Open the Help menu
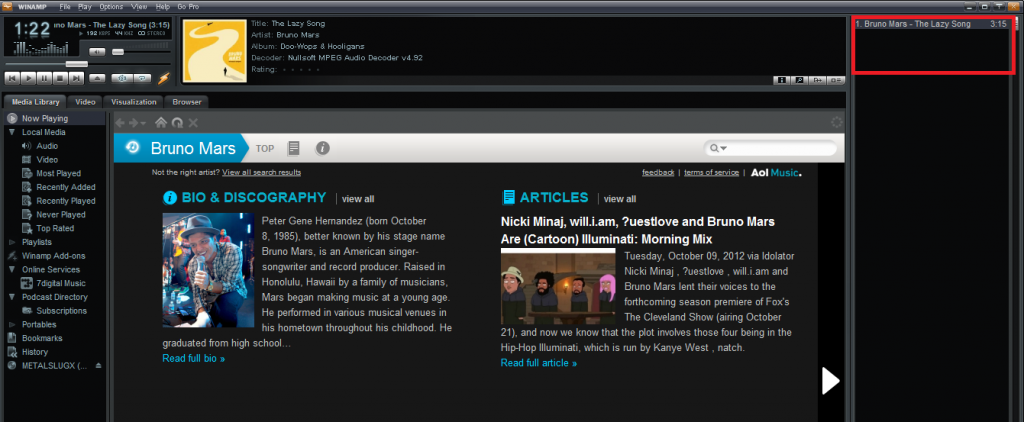1024x422 pixels. tap(163, 7)
